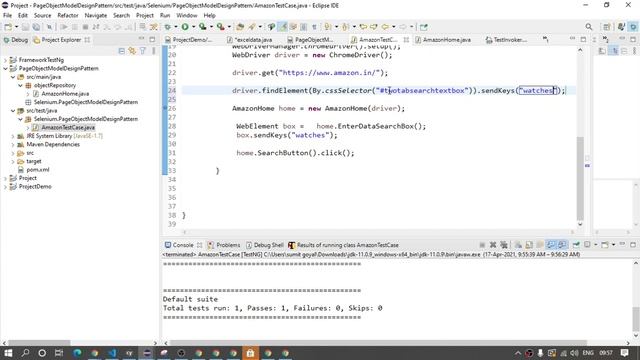Image resolution: width=640 pixels, height=360 pixels.
Task: Click Remove All Terminated Launches icon
Action: pyautogui.click(x=504, y=245)
